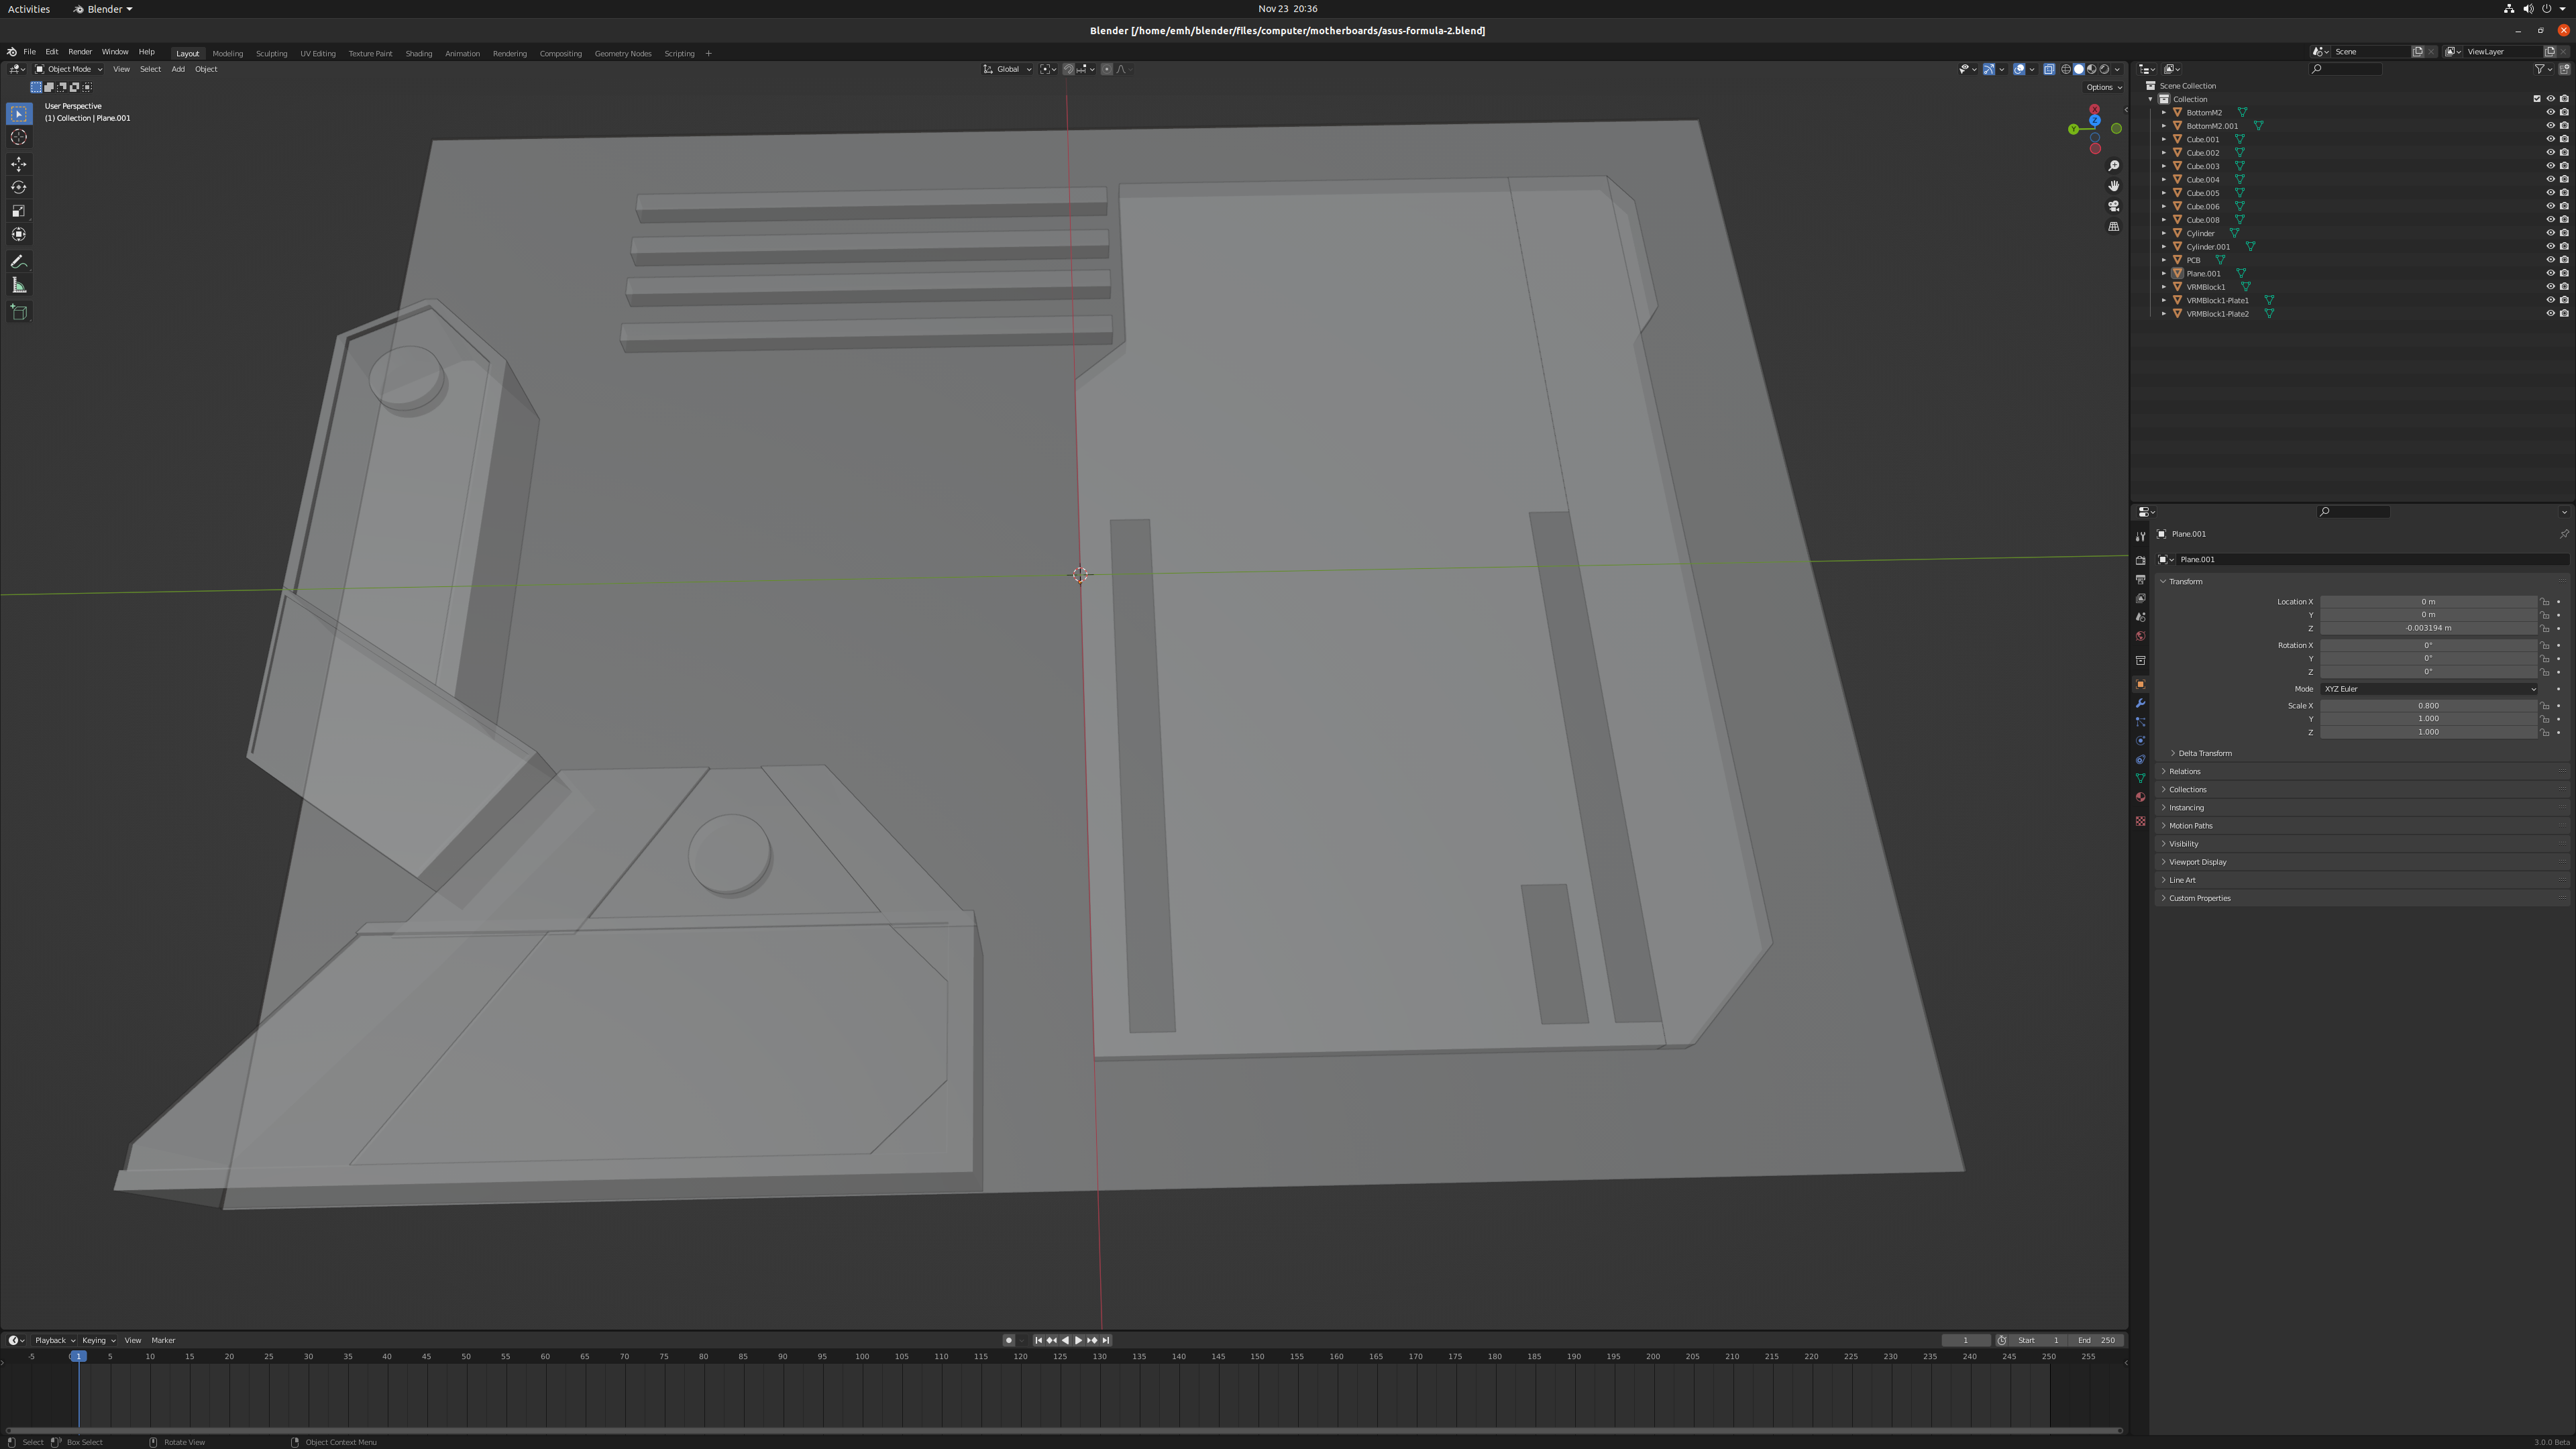Open the viewport Add menu

[178, 69]
